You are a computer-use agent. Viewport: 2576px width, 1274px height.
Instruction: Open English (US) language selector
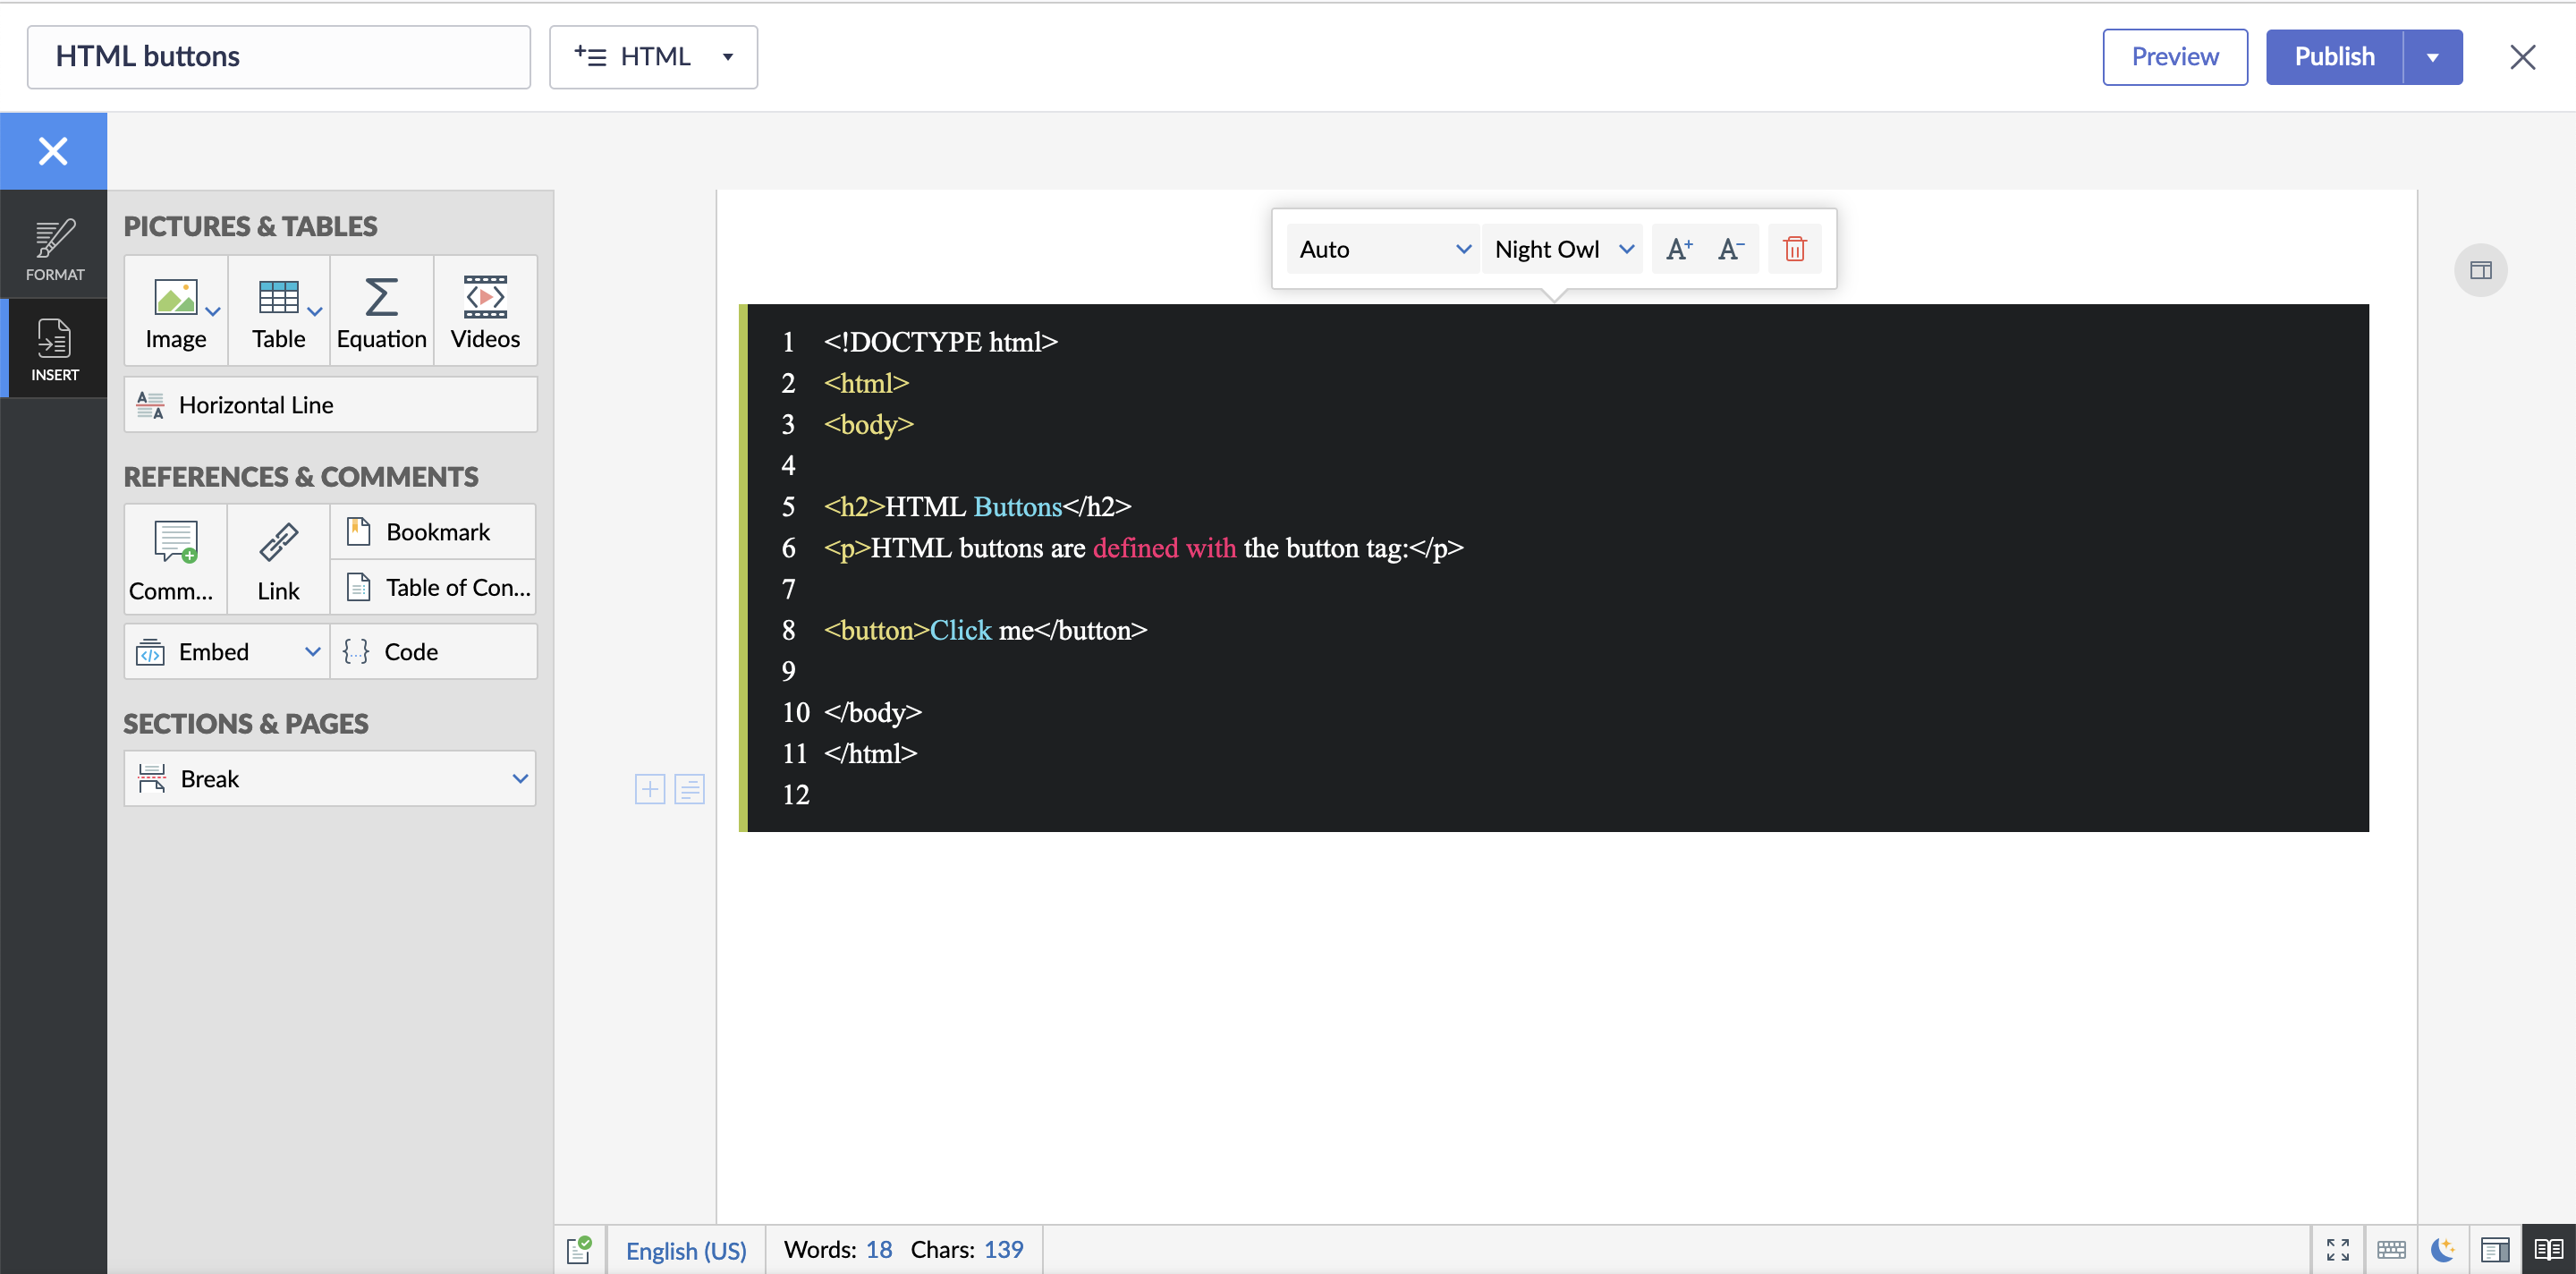point(685,1250)
